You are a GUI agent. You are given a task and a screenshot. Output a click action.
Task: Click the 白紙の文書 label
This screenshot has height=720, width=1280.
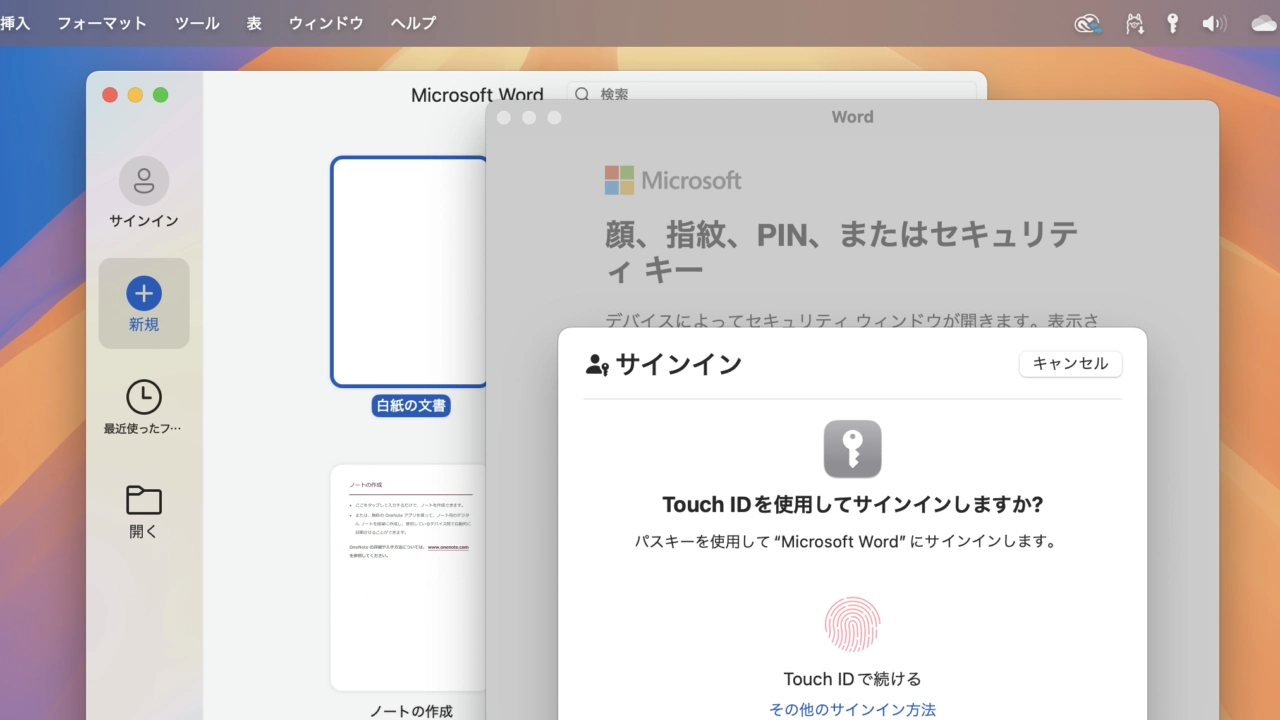coord(411,406)
